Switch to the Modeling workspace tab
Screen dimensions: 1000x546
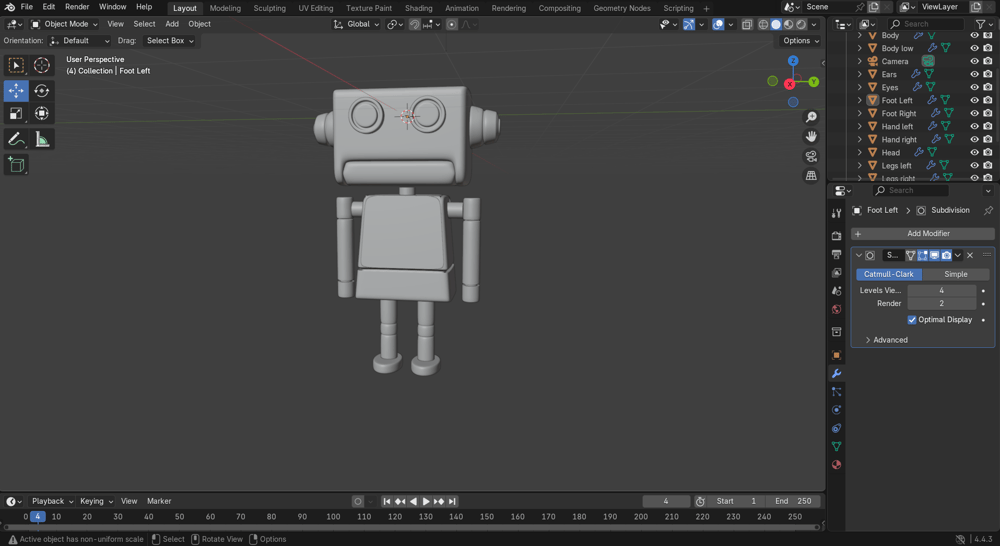[225, 8]
